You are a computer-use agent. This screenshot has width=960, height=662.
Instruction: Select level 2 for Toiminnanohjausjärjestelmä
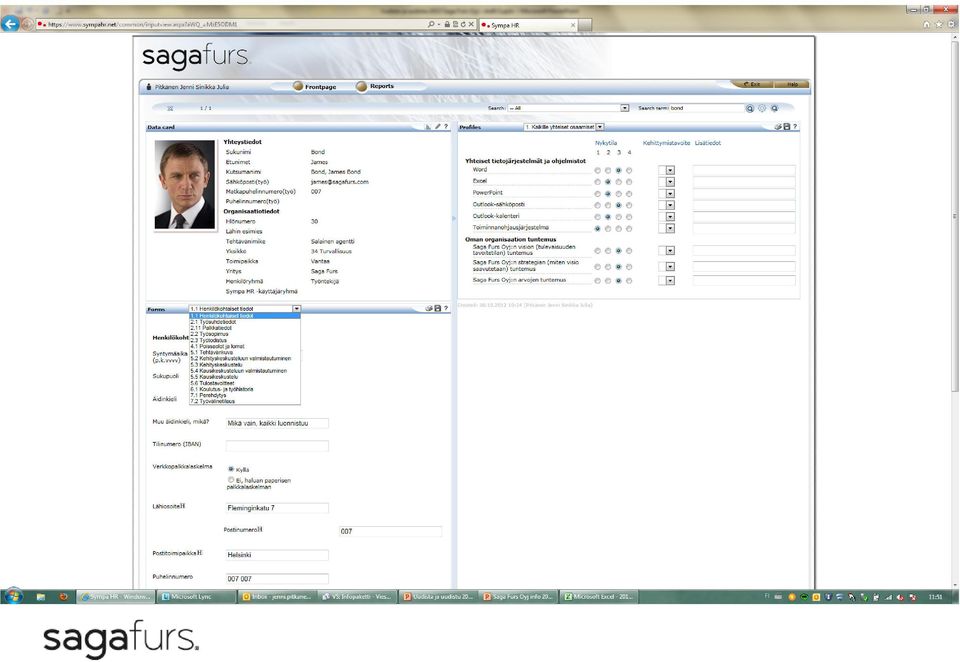(608, 228)
